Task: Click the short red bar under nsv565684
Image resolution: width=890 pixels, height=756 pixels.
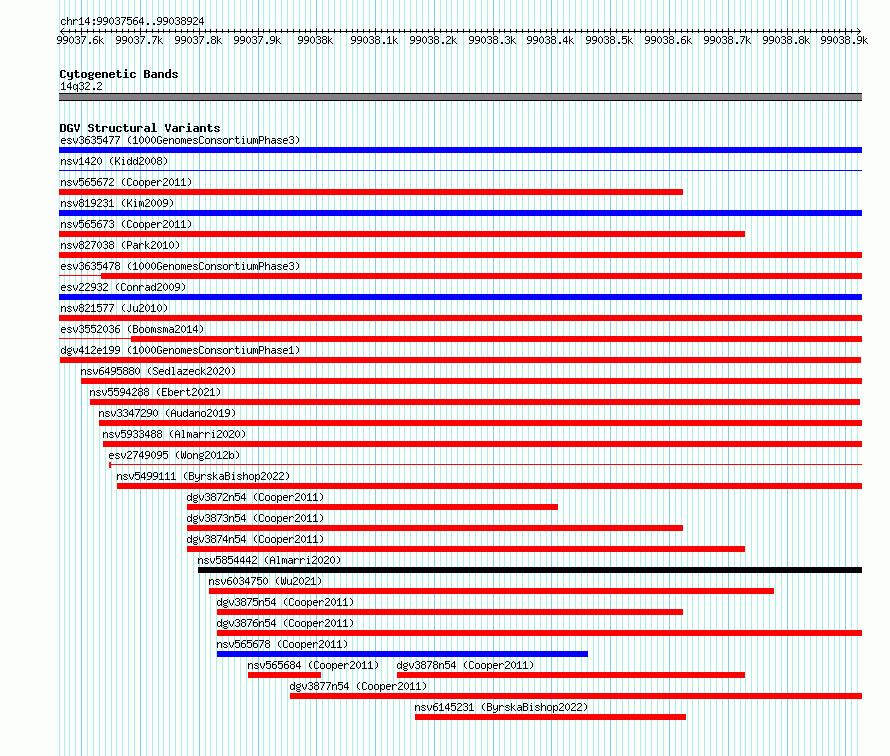Action: coord(284,675)
